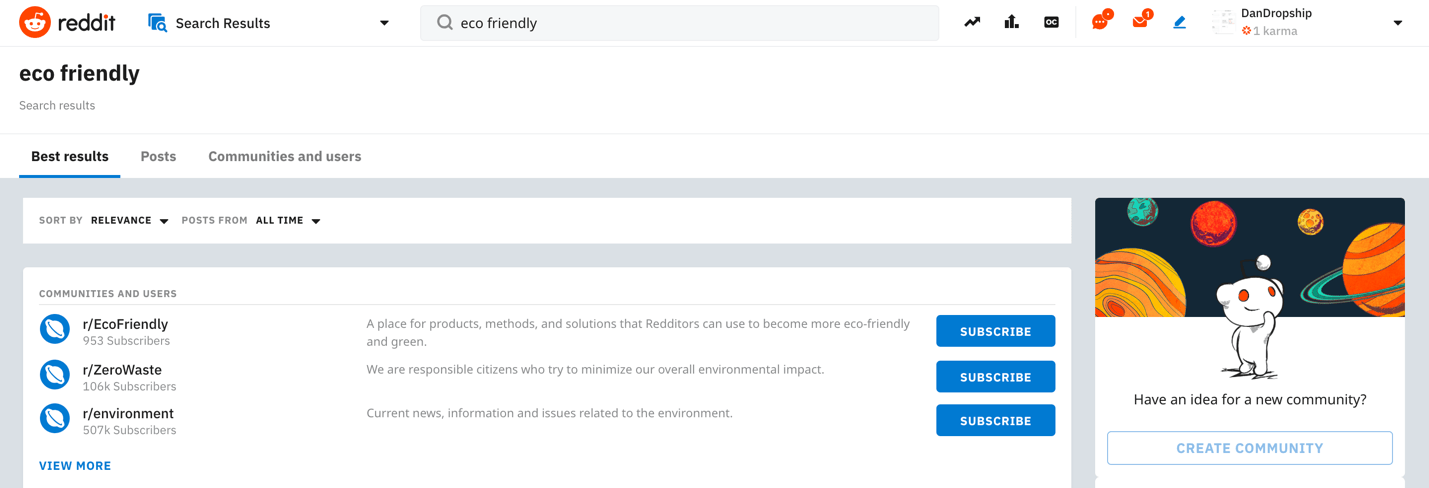Open the chat bubble icon
Image resolution: width=1429 pixels, height=488 pixels.
(1100, 22)
